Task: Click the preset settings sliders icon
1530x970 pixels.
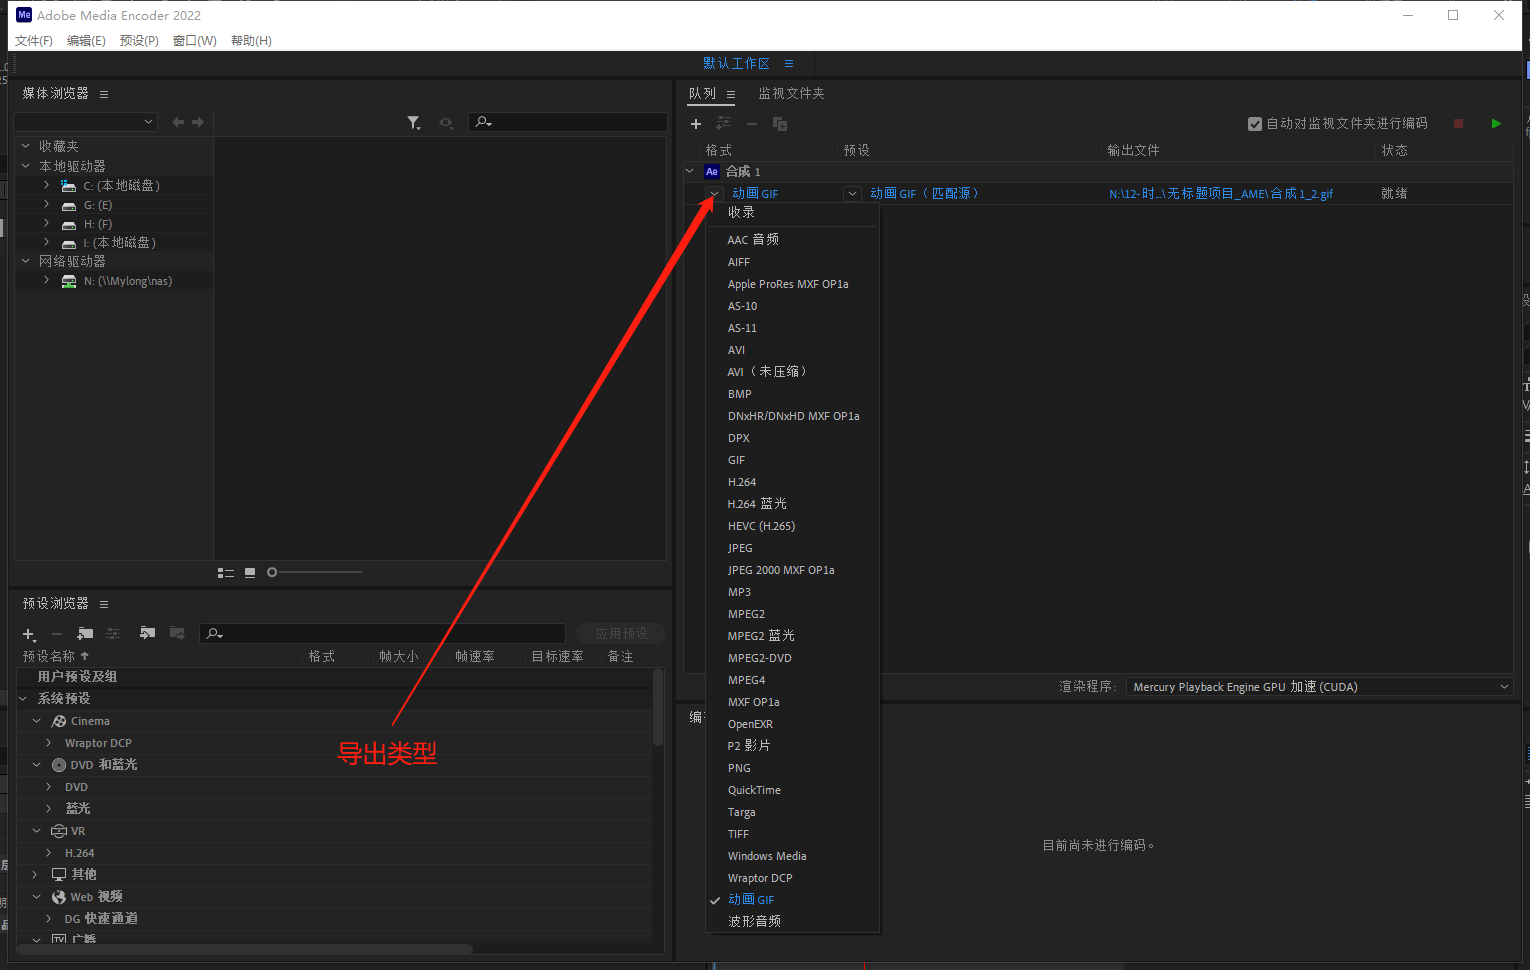Action: [x=113, y=633]
